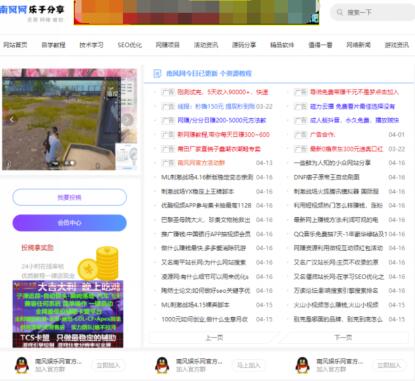Go to next page 下一页
The image size is (415, 381).
[343, 338]
